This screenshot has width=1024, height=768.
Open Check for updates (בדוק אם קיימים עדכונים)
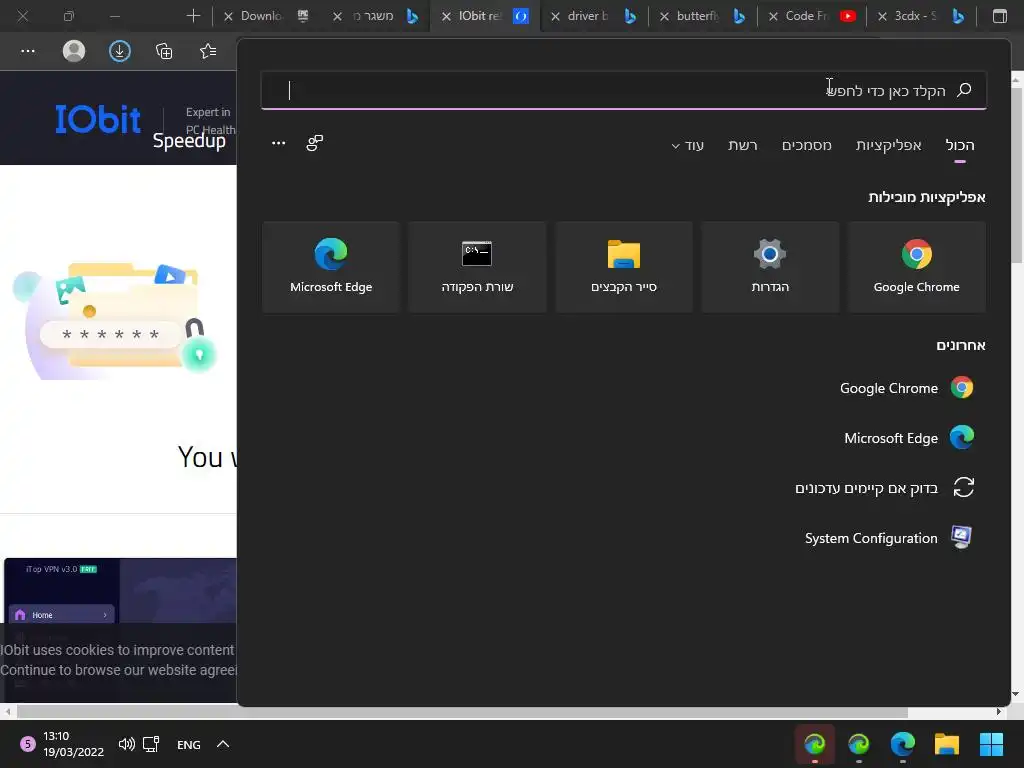coord(884,488)
